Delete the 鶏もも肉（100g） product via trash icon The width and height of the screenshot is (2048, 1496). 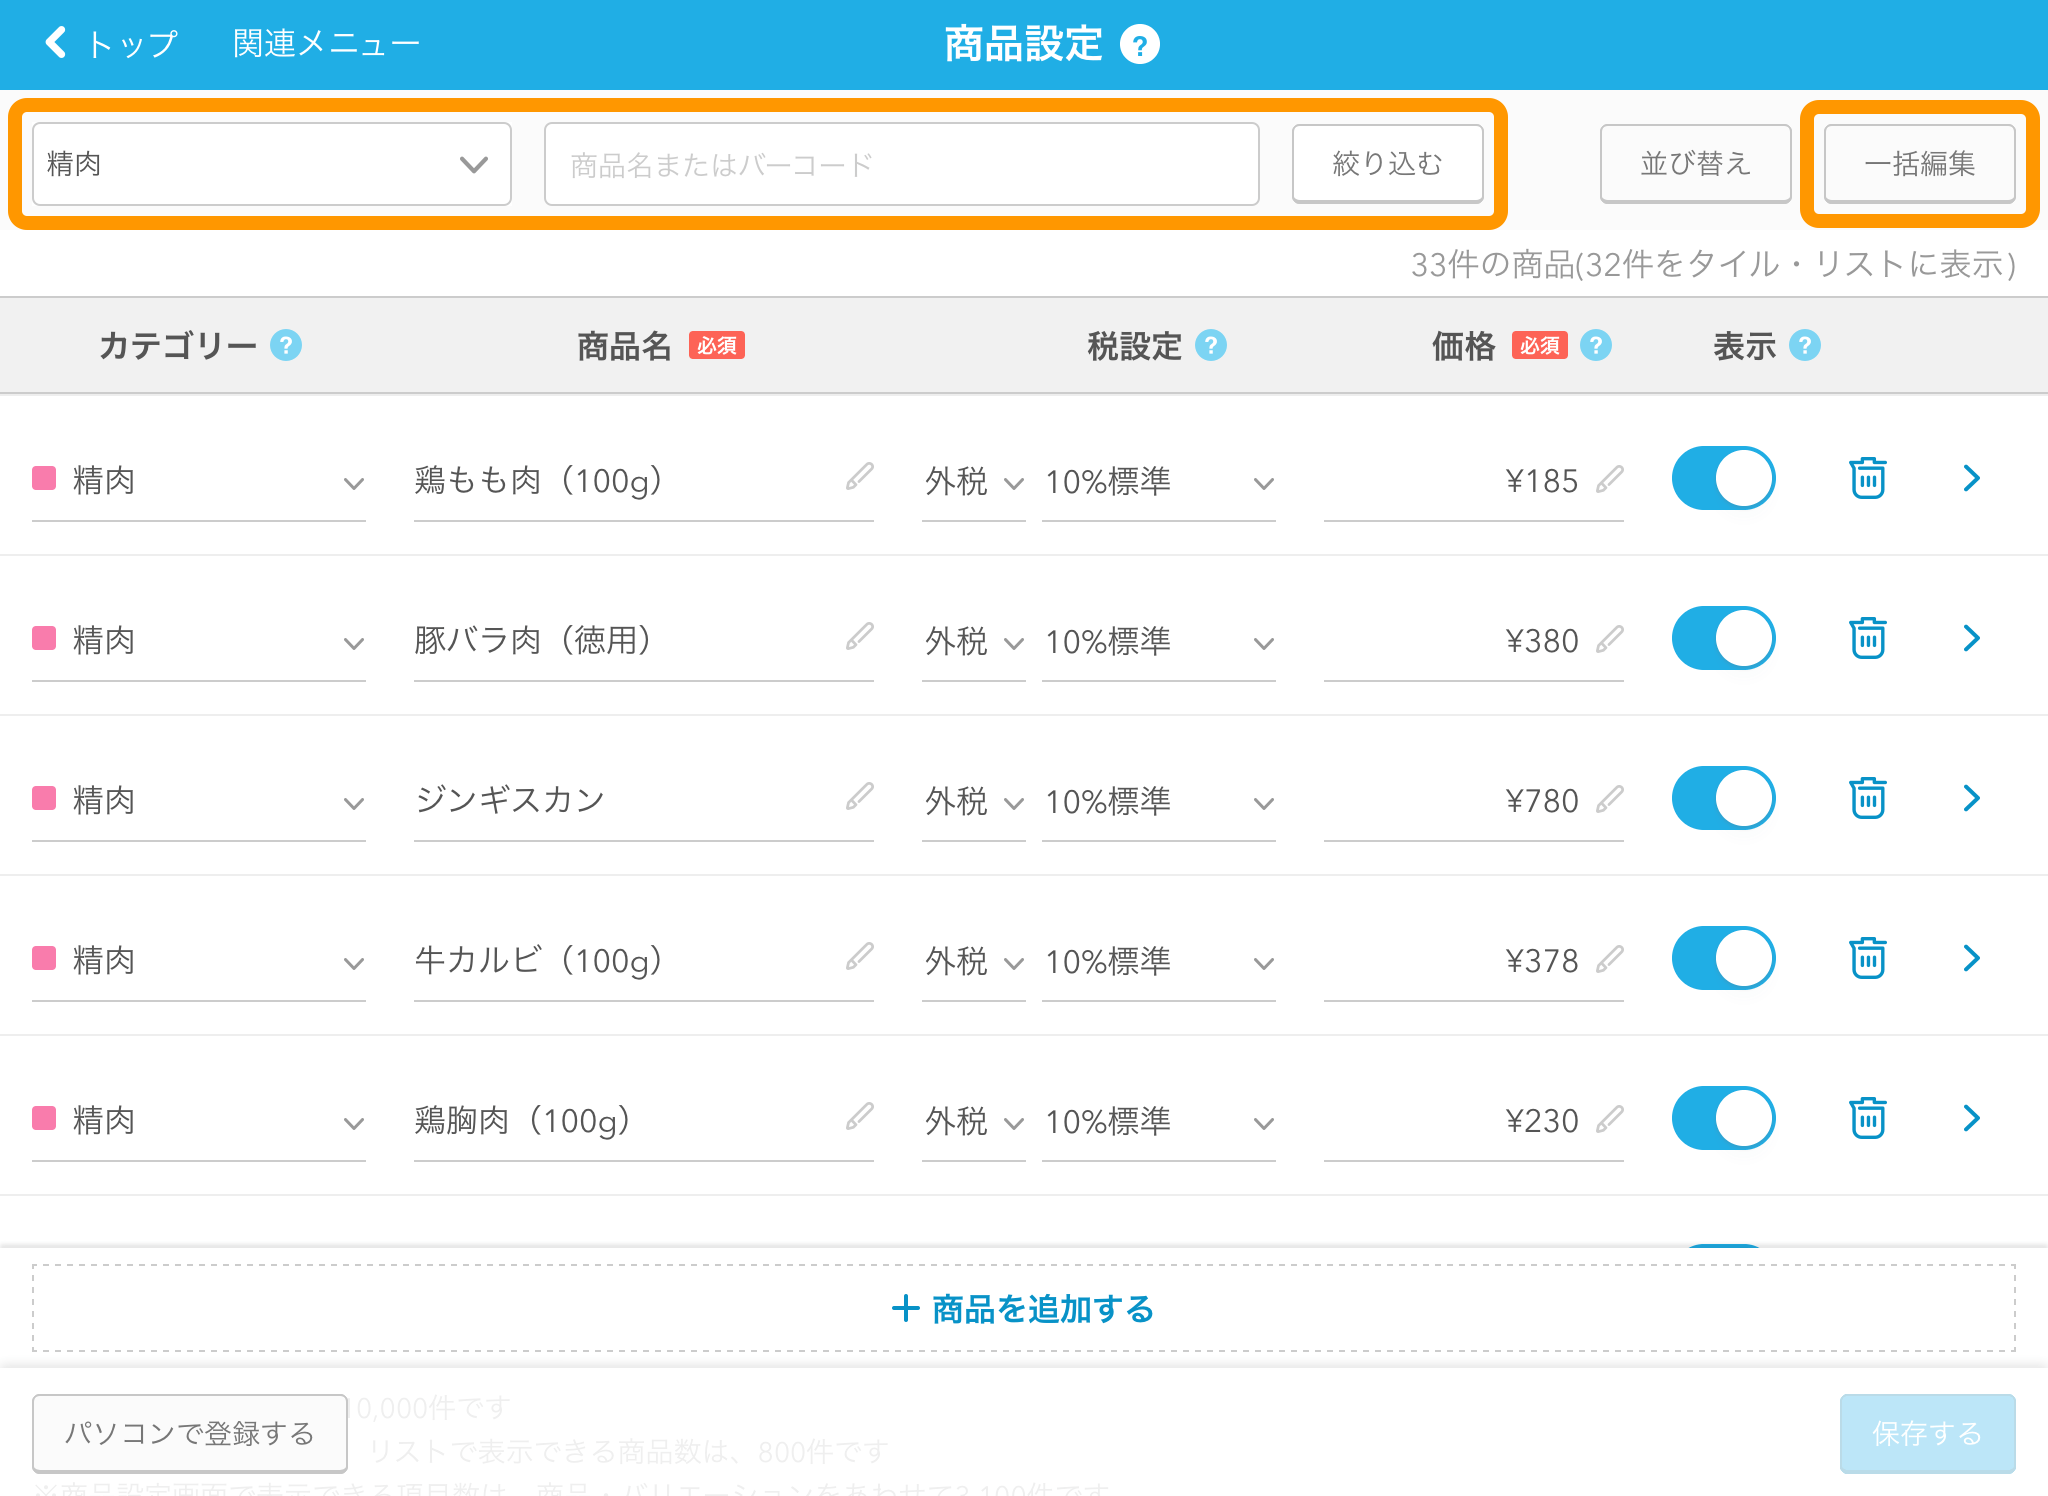pos(1866,478)
